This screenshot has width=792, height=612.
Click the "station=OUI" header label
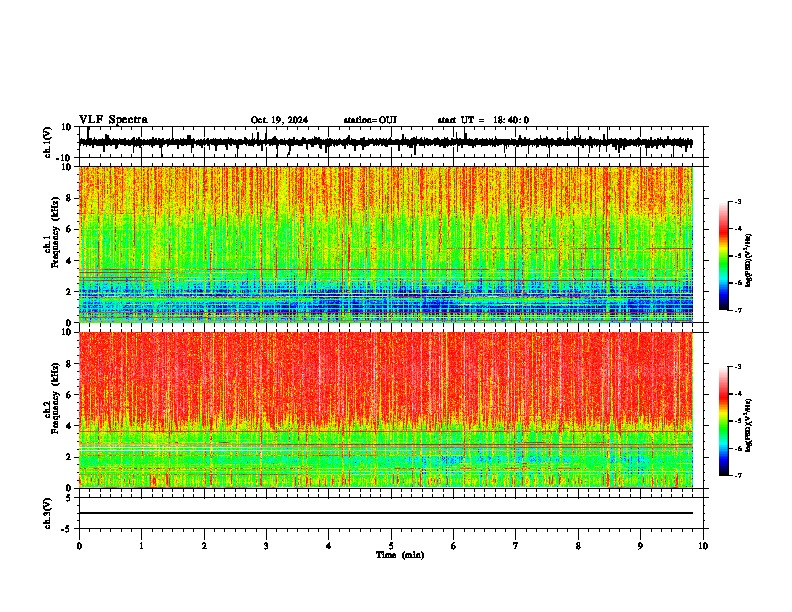[370, 120]
